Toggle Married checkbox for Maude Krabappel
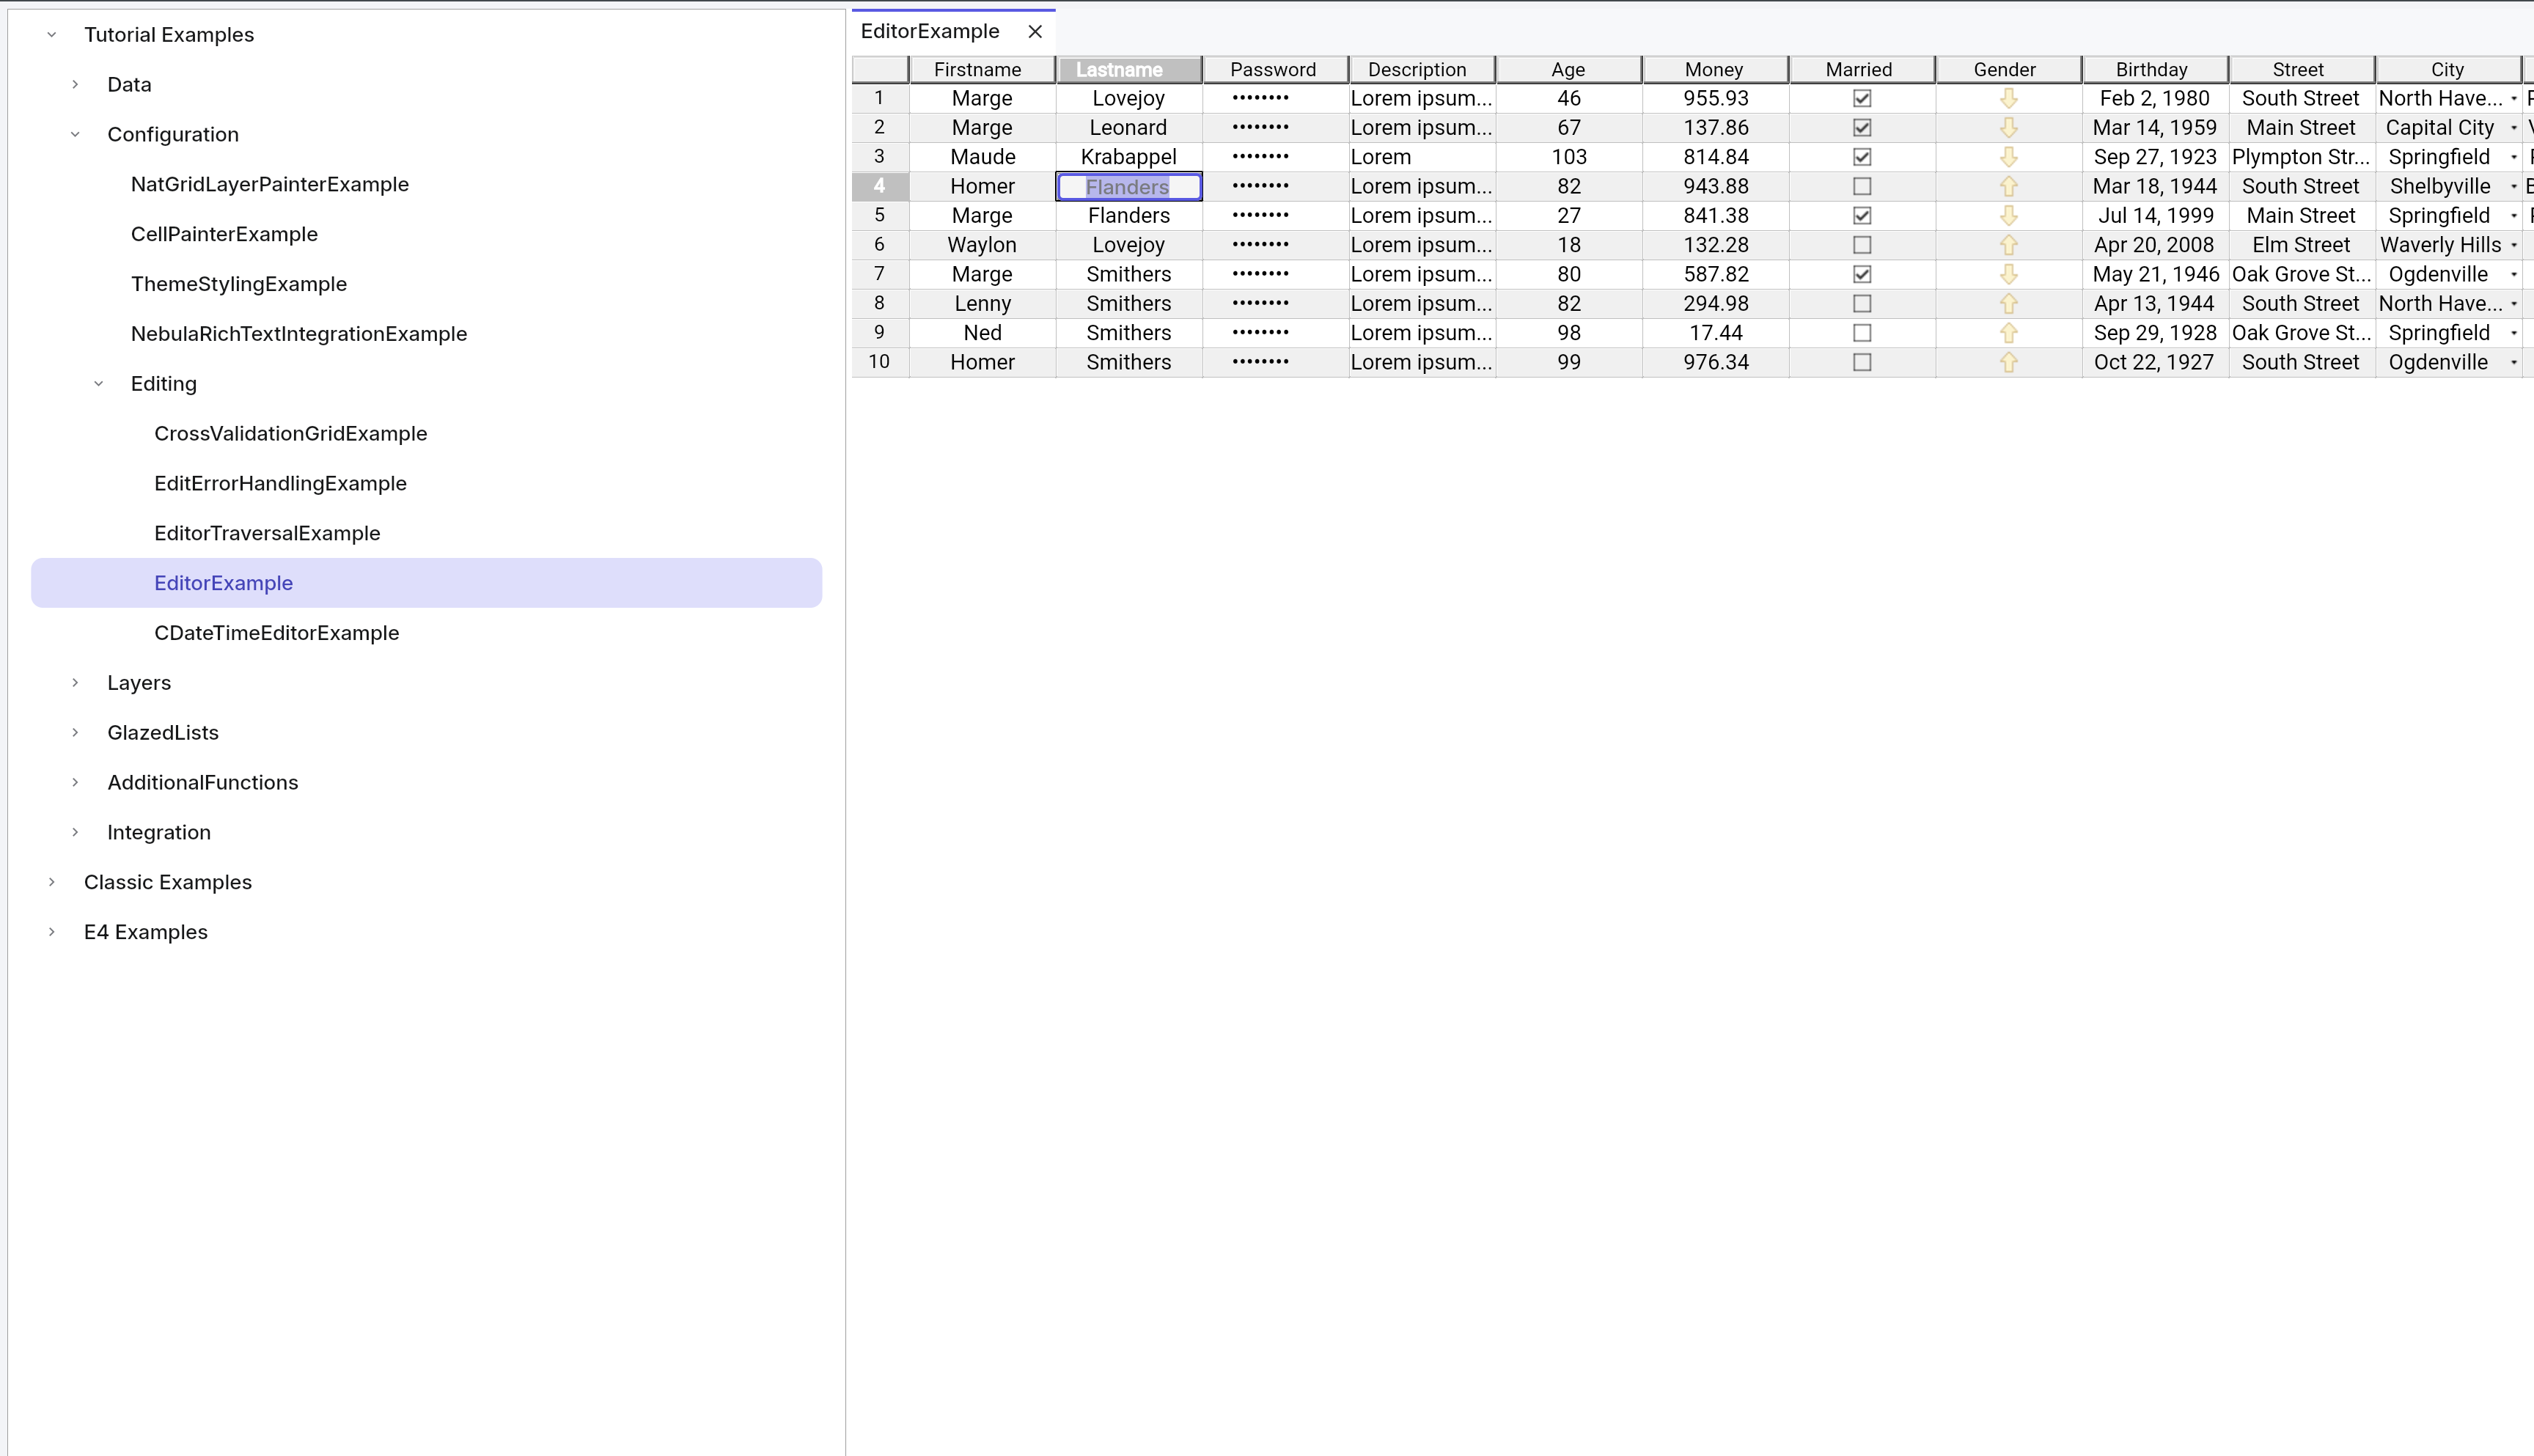 click(x=1861, y=157)
